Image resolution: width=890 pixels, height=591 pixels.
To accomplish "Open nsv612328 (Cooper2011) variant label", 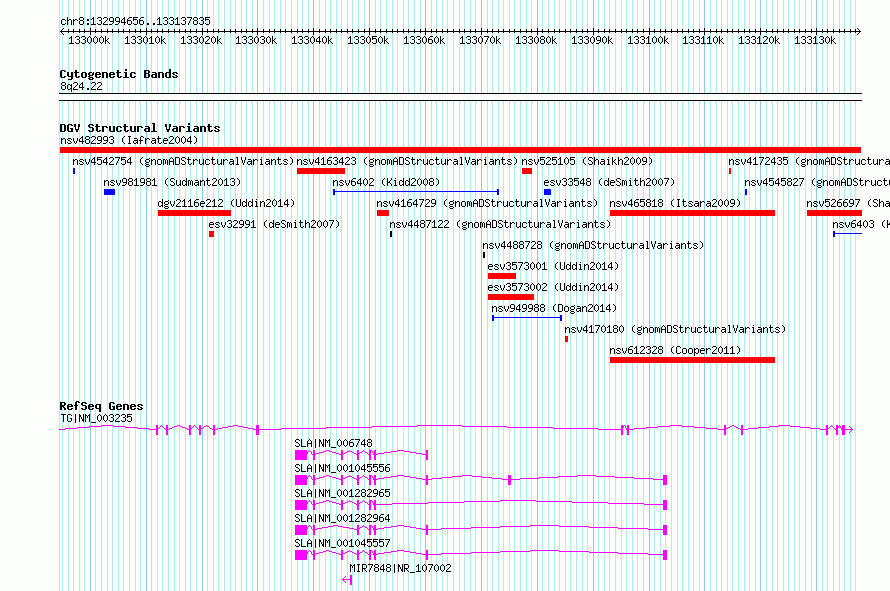I will (x=675, y=350).
